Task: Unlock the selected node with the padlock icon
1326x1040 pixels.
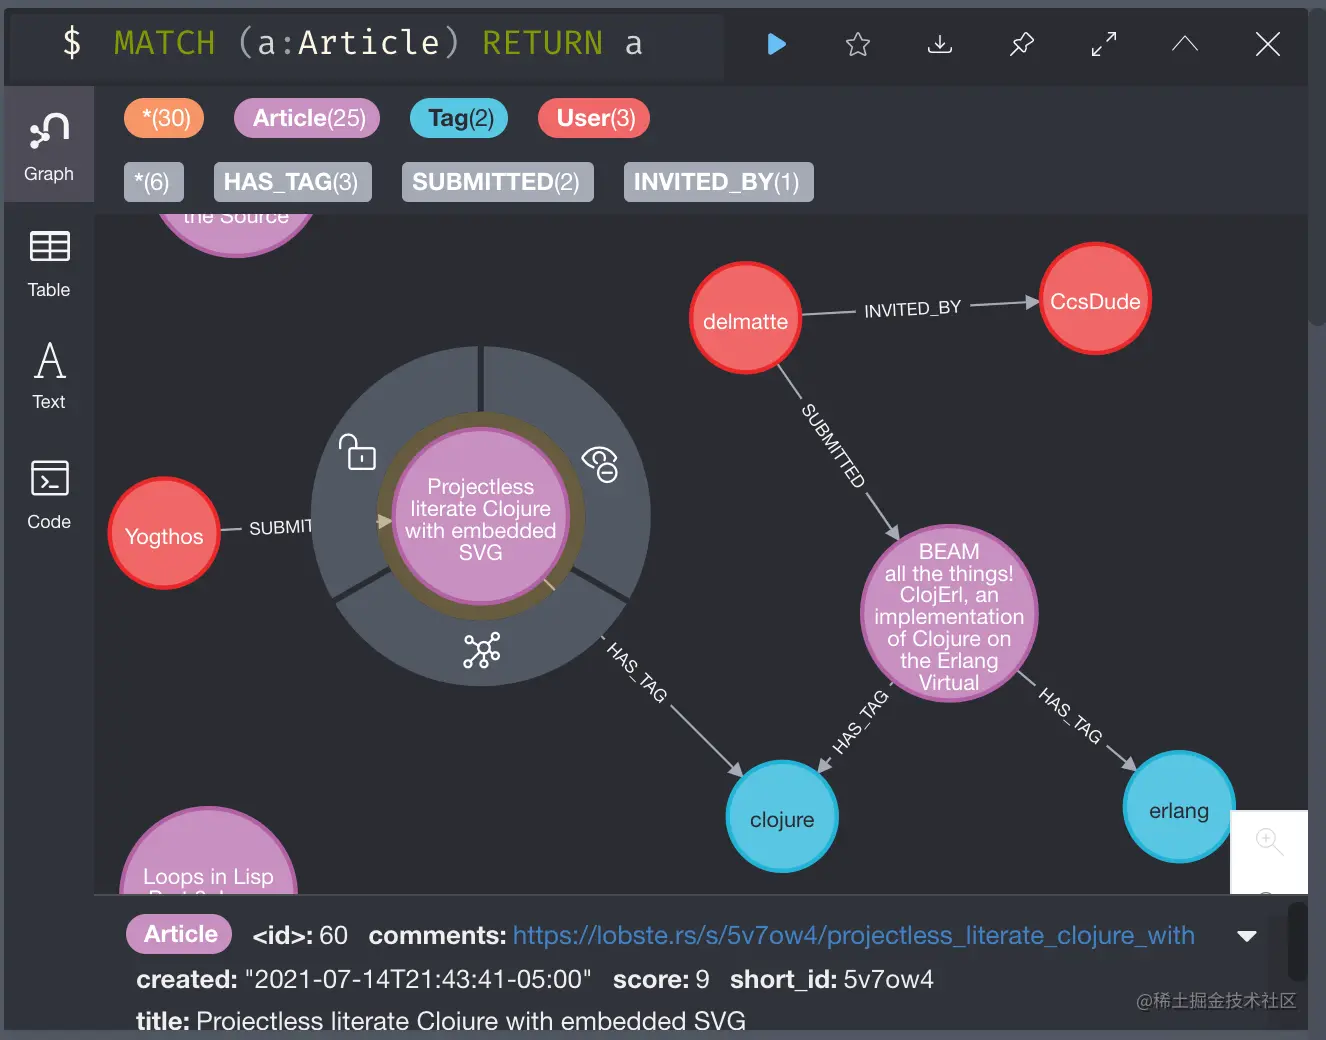Action: coord(357,453)
